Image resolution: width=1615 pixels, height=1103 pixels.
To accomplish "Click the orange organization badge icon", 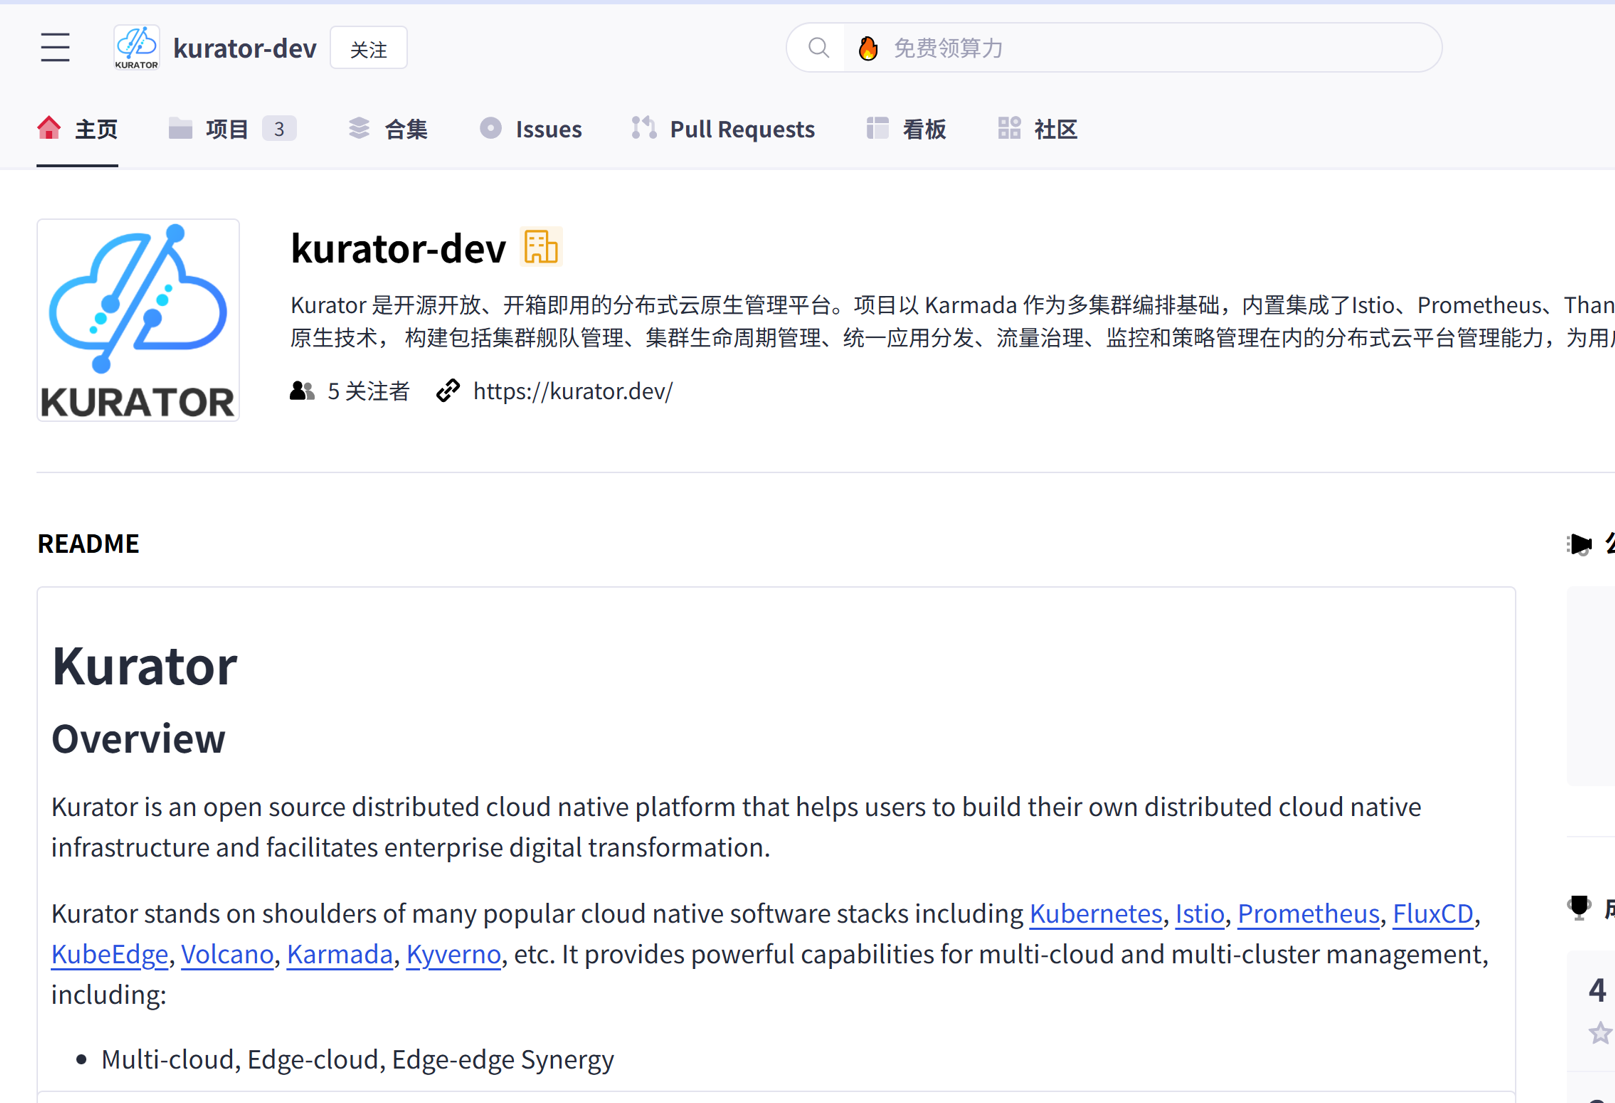I will coord(541,247).
